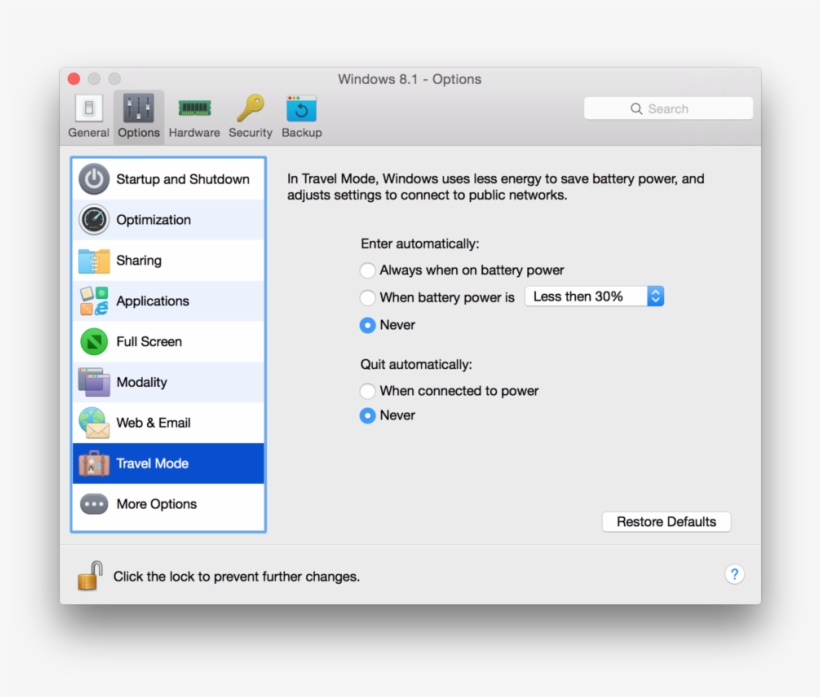Open Web & Email settings
The height and width of the screenshot is (697, 820).
point(168,422)
